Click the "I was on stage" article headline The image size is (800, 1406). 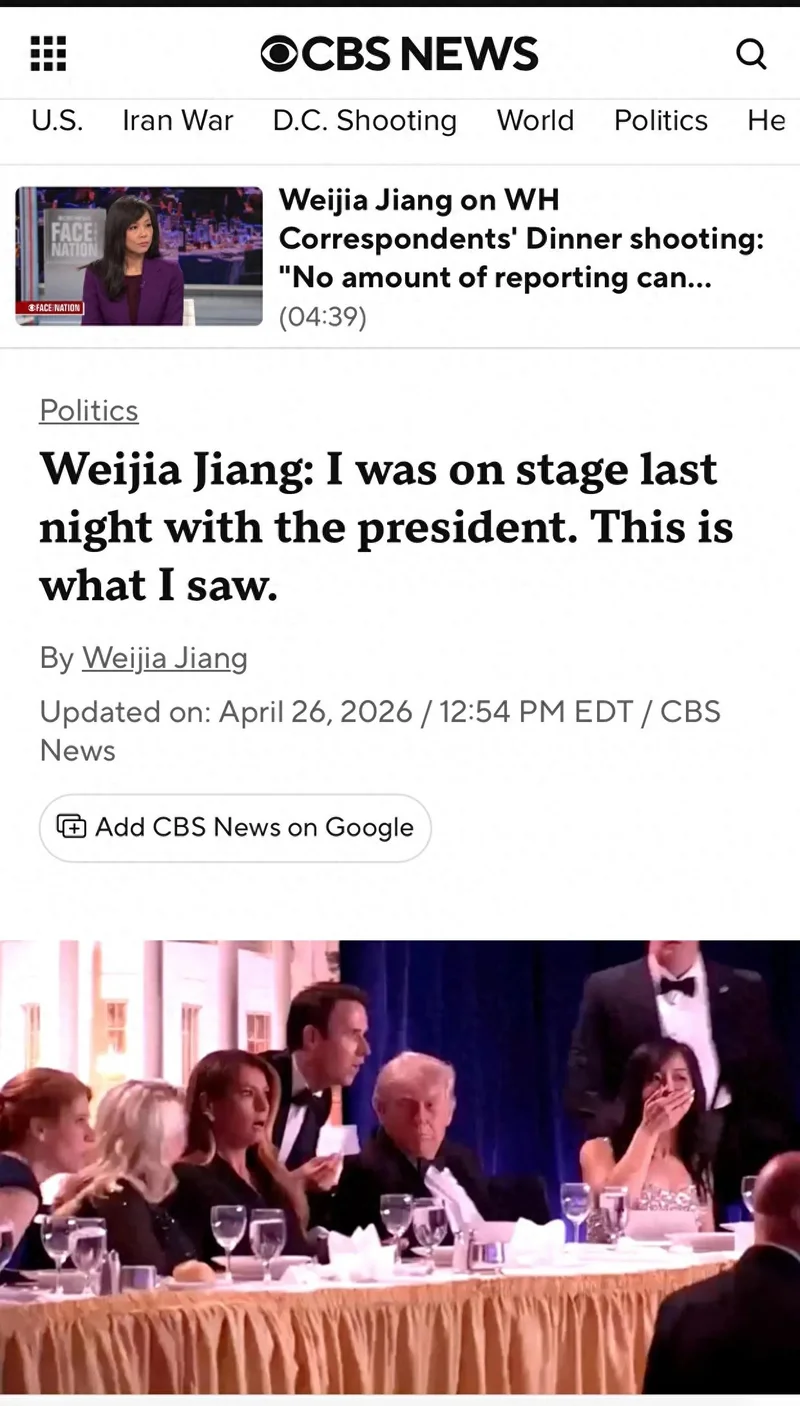386,527
